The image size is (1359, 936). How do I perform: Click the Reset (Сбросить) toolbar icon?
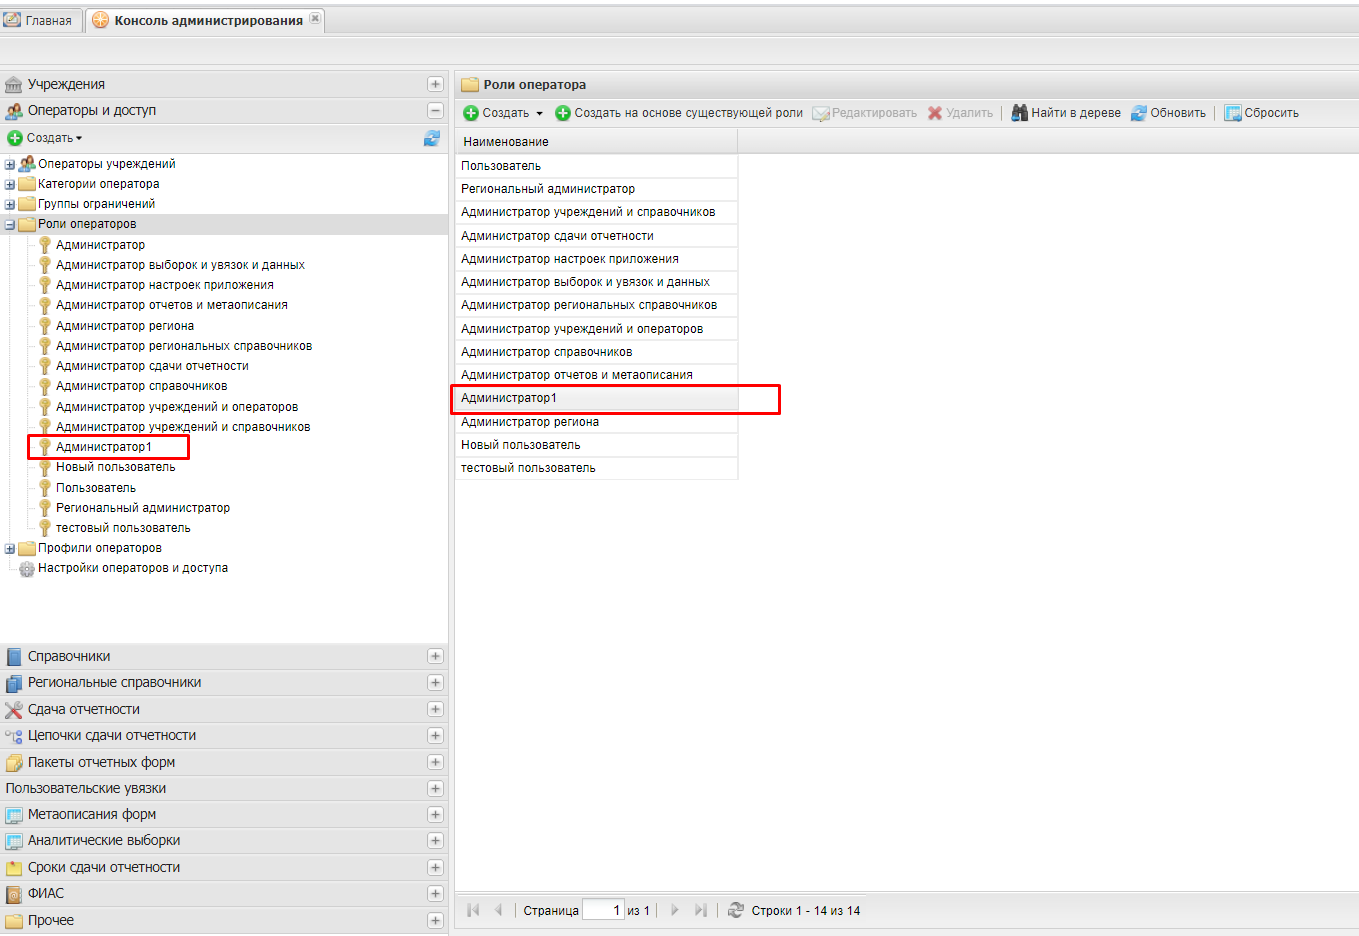1233,113
